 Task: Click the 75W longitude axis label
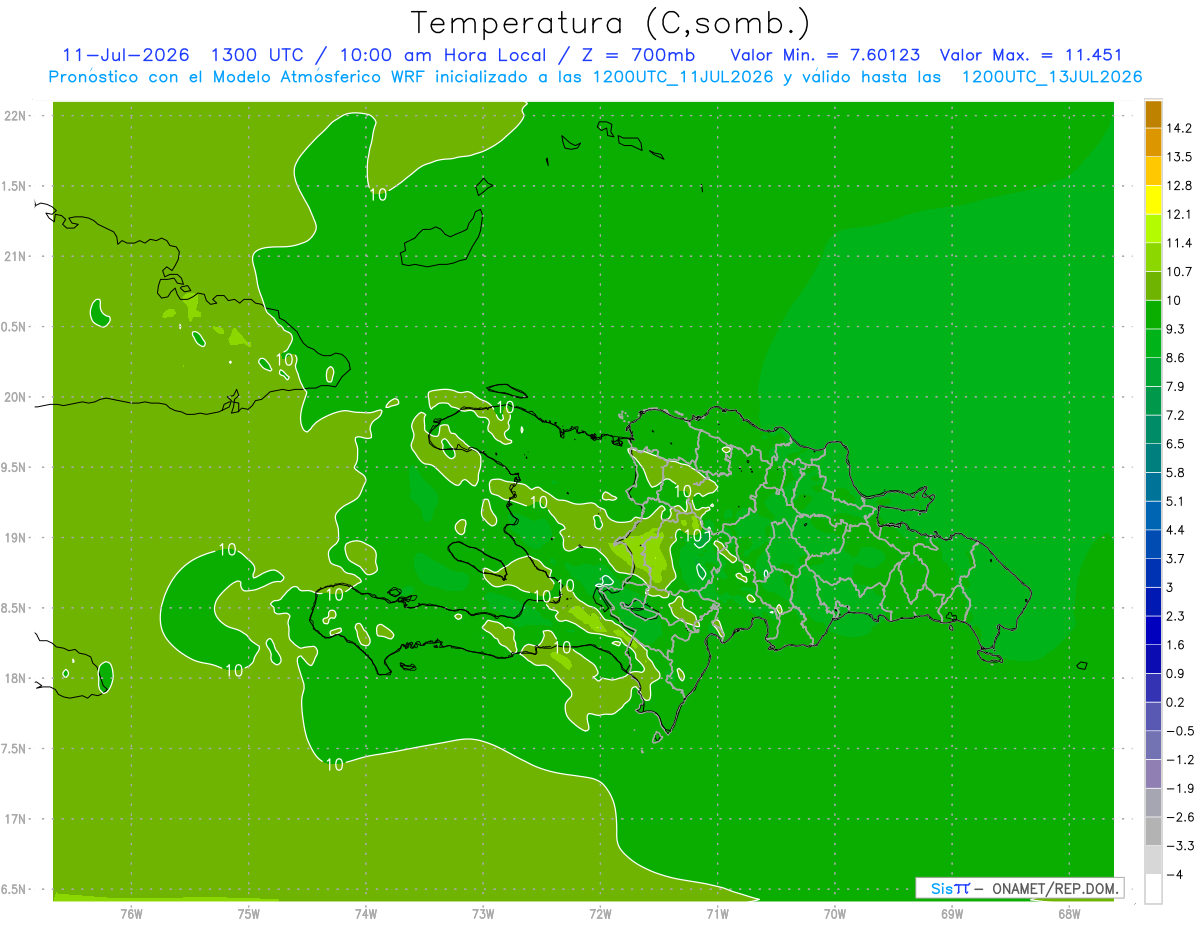coord(249,913)
